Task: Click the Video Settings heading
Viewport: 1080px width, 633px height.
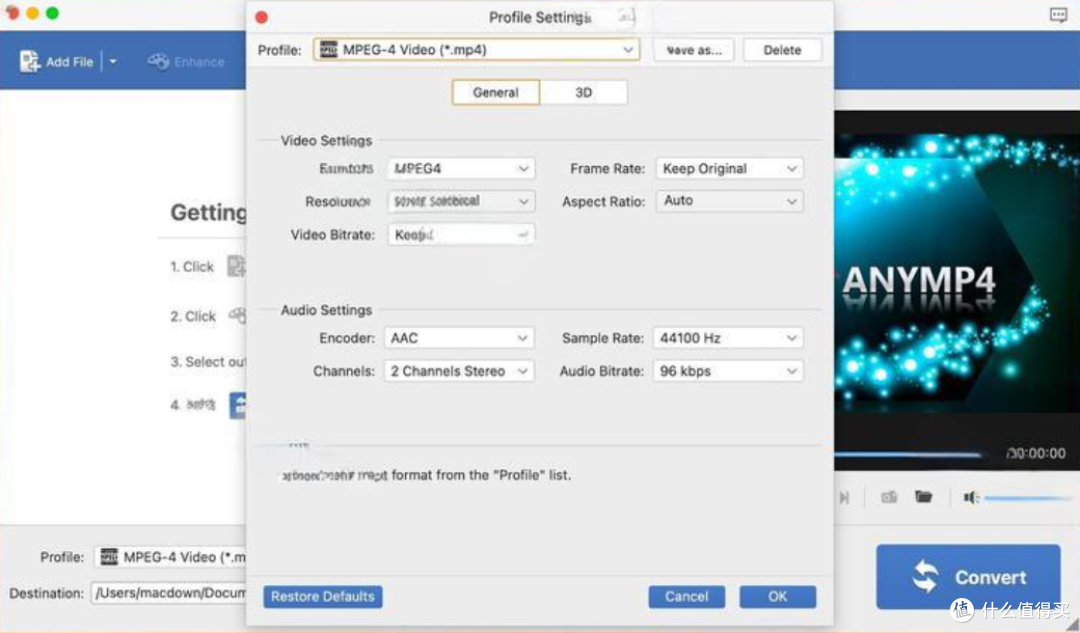Action: pos(326,141)
